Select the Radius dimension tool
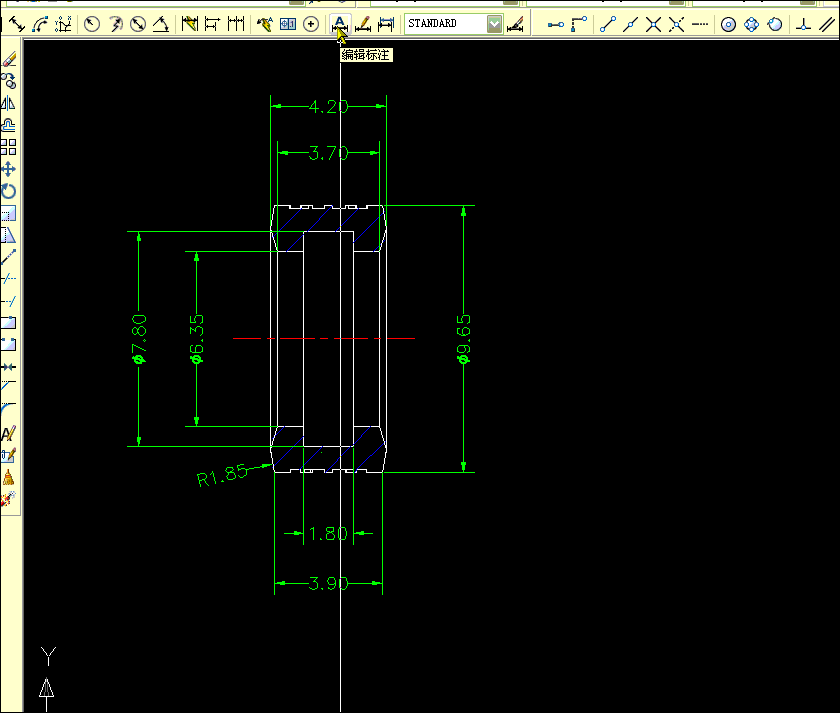This screenshot has height=713, width=840. coord(92,24)
